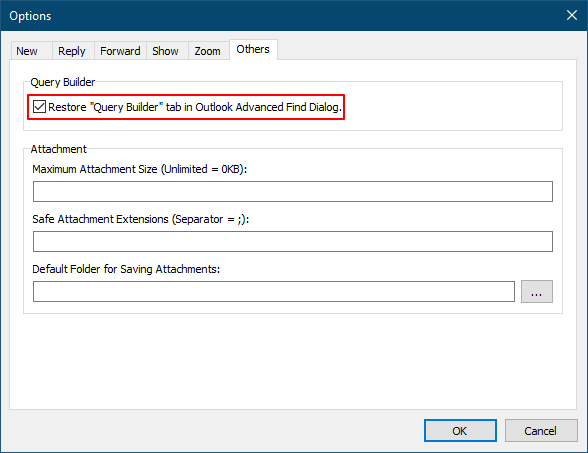Click into the Safe Attachment Extensions field

292,242
